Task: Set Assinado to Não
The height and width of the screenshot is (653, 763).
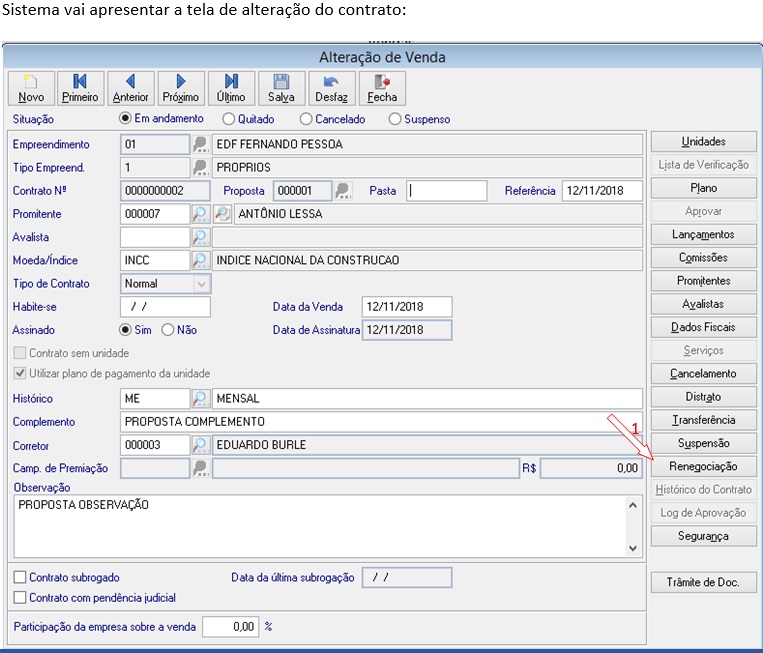Action: coord(167,330)
